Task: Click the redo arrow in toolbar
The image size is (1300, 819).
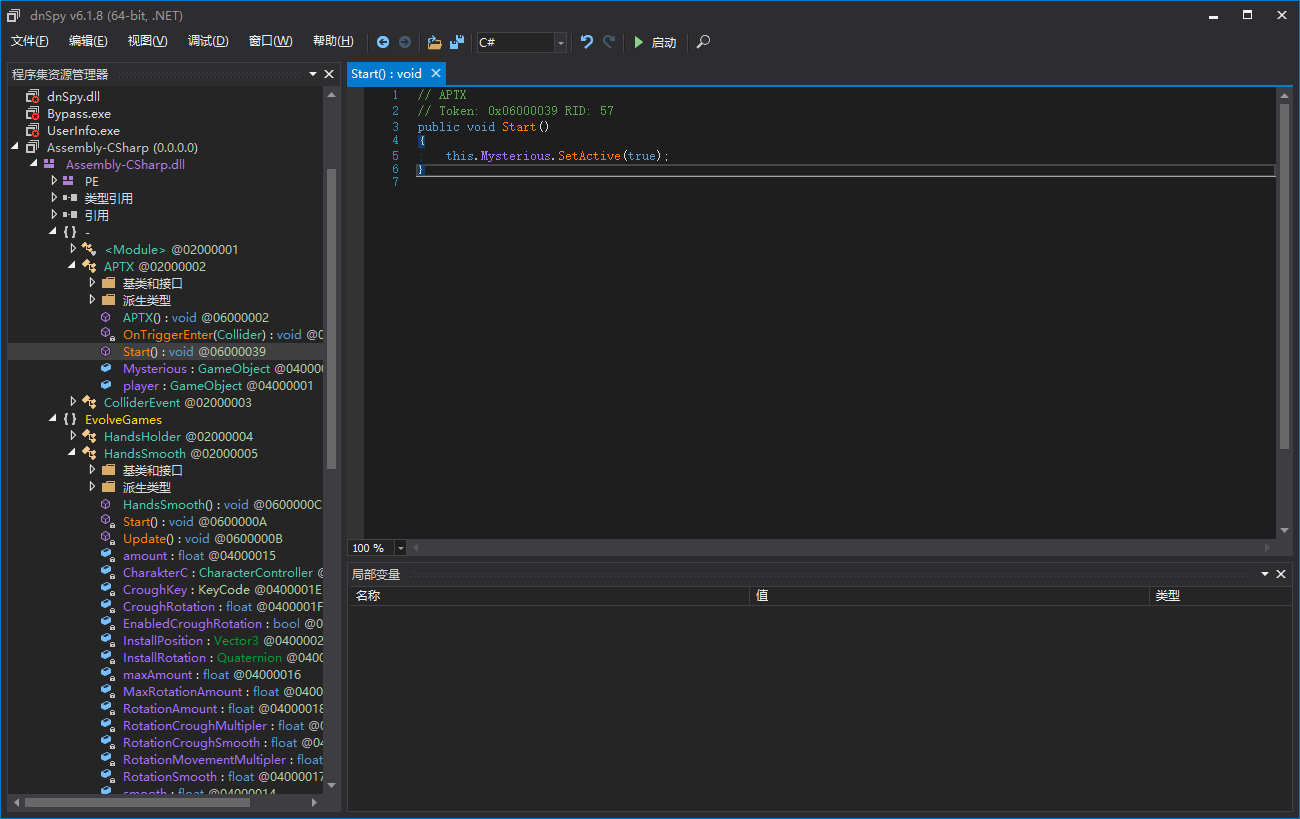Action: click(609, 42)
